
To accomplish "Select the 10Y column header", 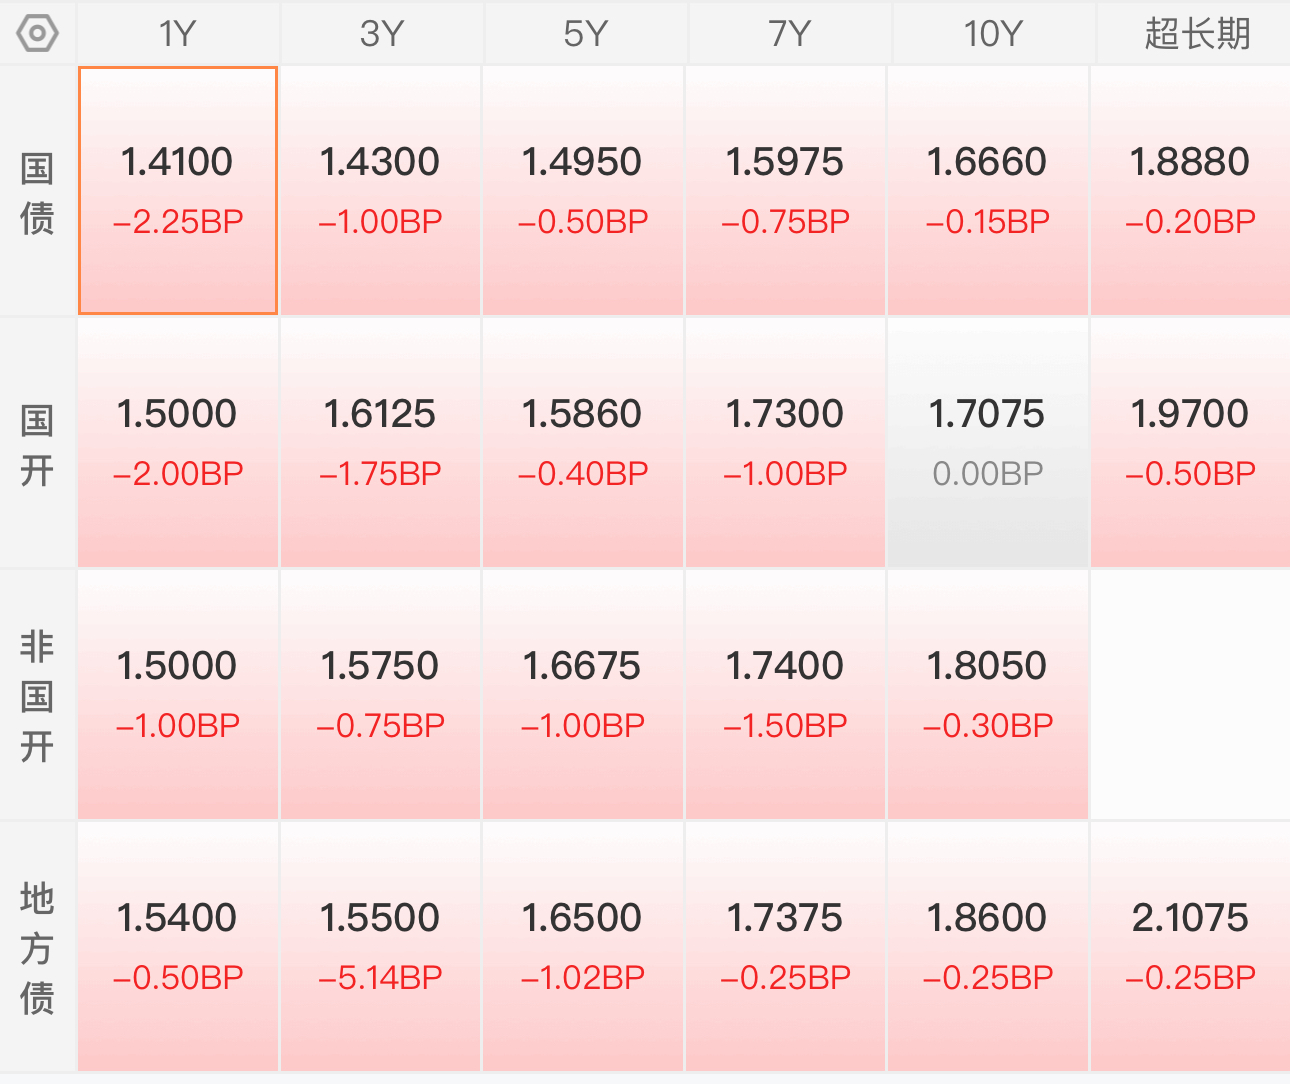I will [x=992, y=34].
